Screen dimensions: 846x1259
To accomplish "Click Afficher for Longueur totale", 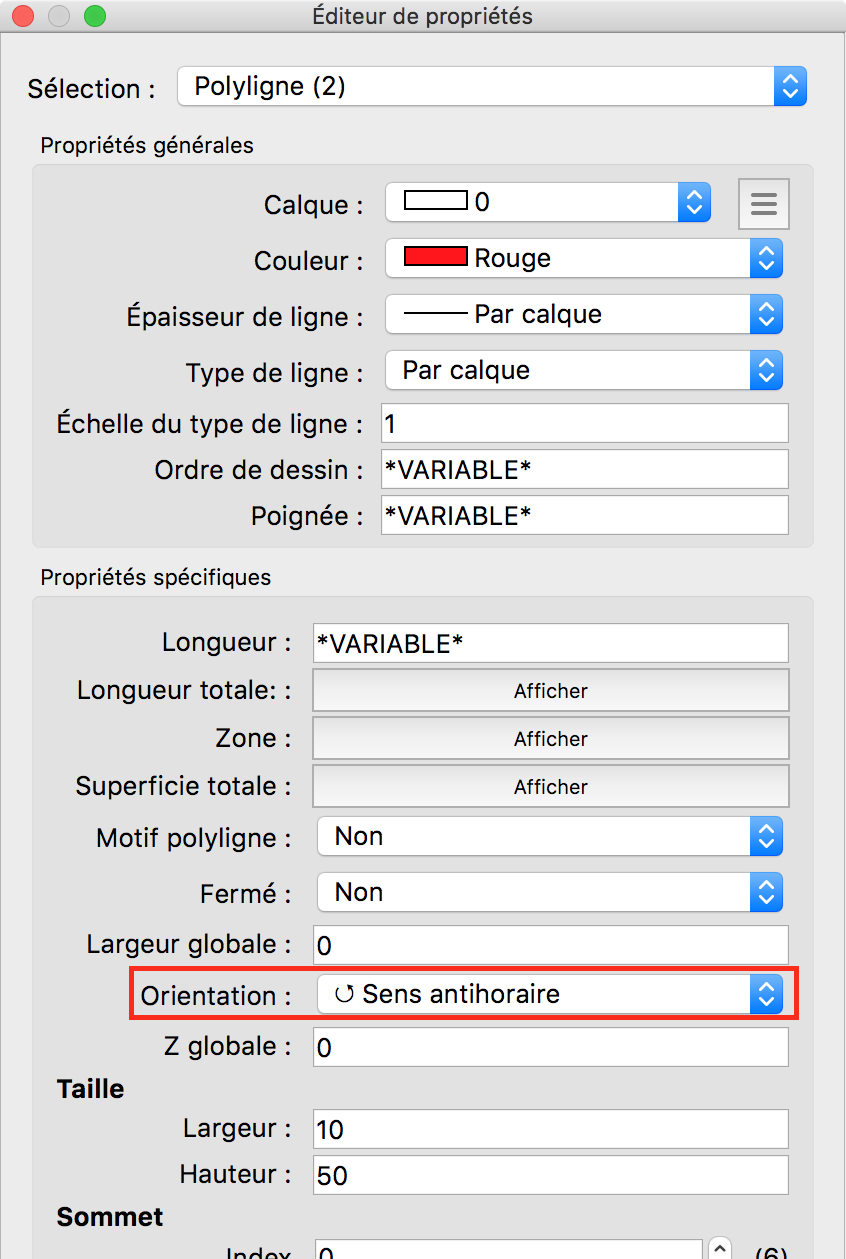I will [550, 690].
